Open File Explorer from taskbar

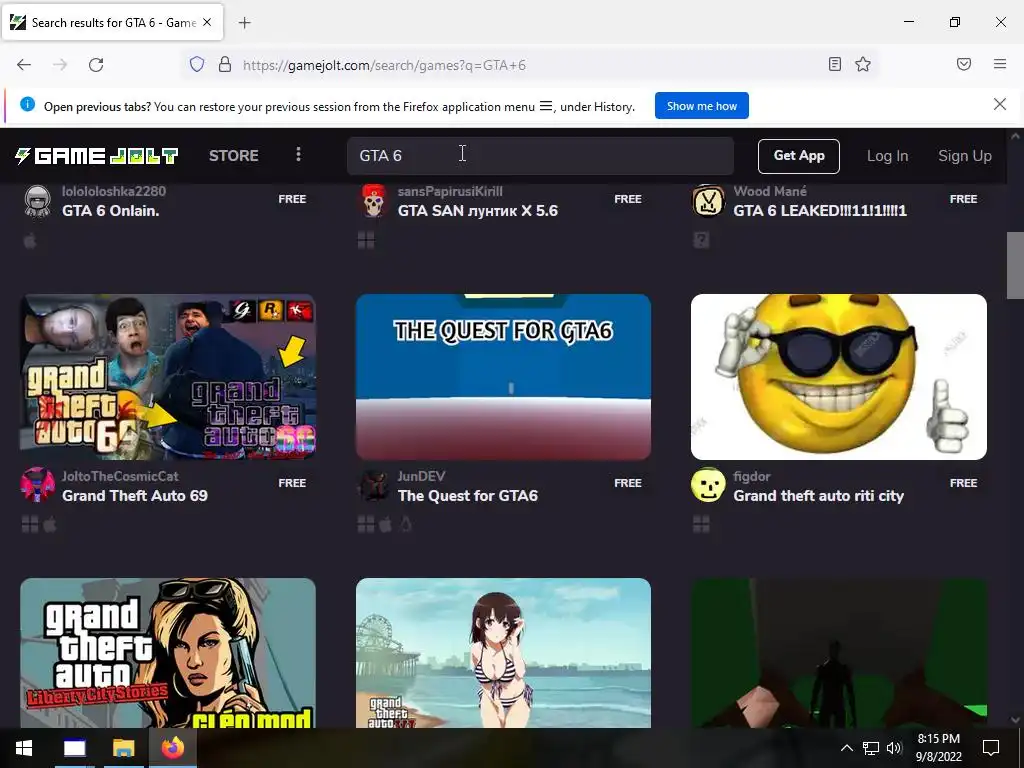(123, 748)
